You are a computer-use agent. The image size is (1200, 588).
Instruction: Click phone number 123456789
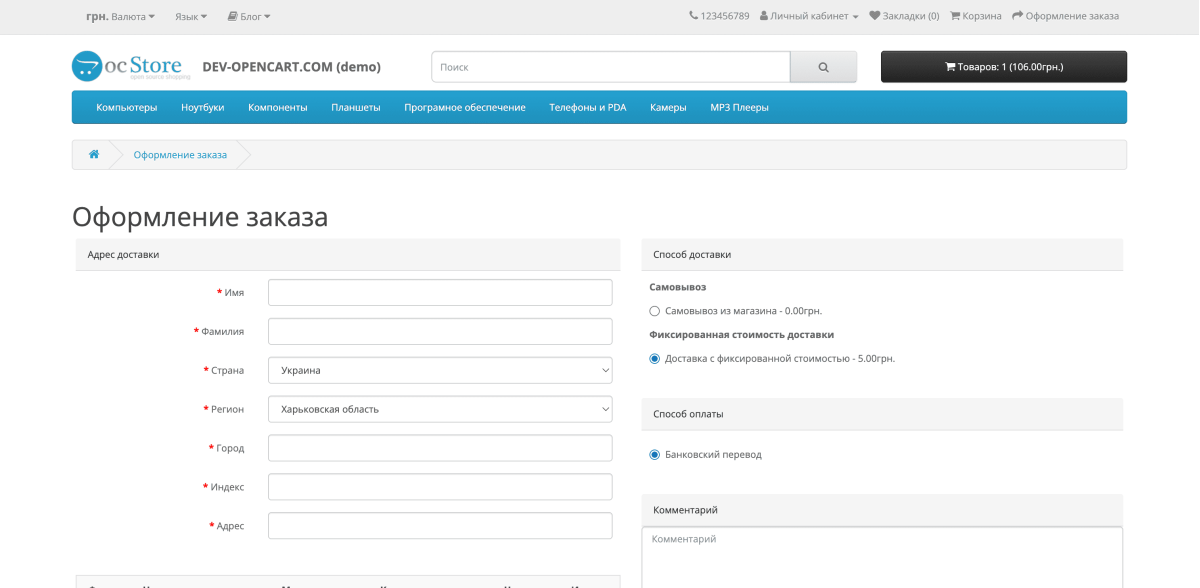click(719, 16)
